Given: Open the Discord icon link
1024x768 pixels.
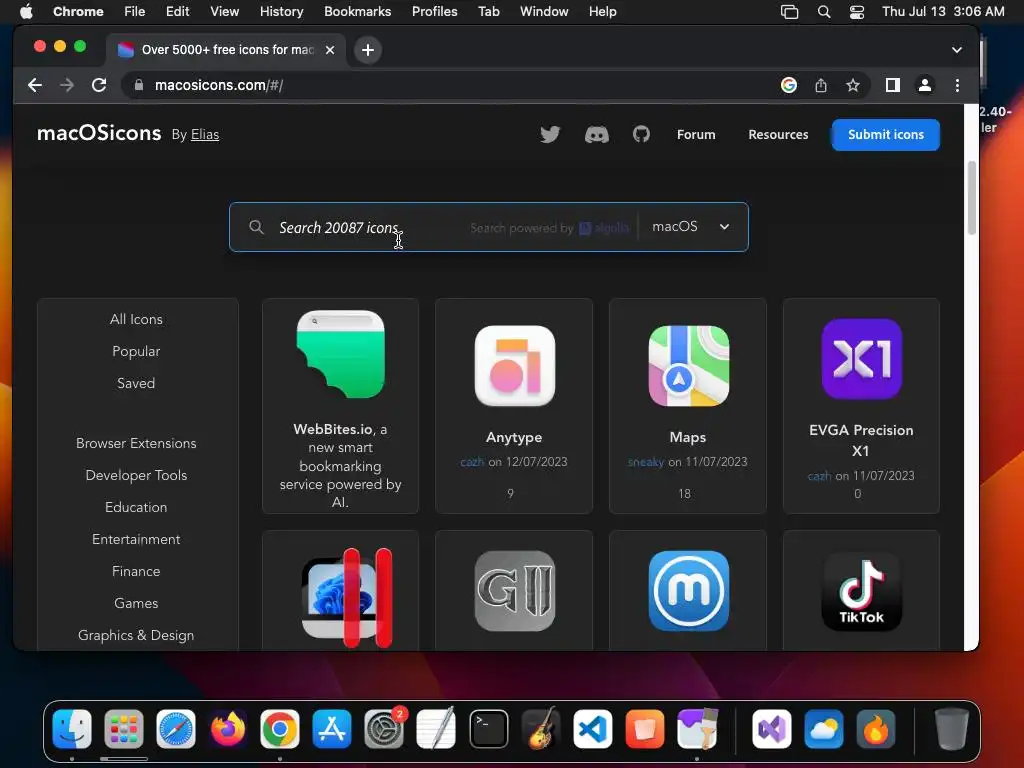Looking at the screenshot, I should click(x=596, y=135).
